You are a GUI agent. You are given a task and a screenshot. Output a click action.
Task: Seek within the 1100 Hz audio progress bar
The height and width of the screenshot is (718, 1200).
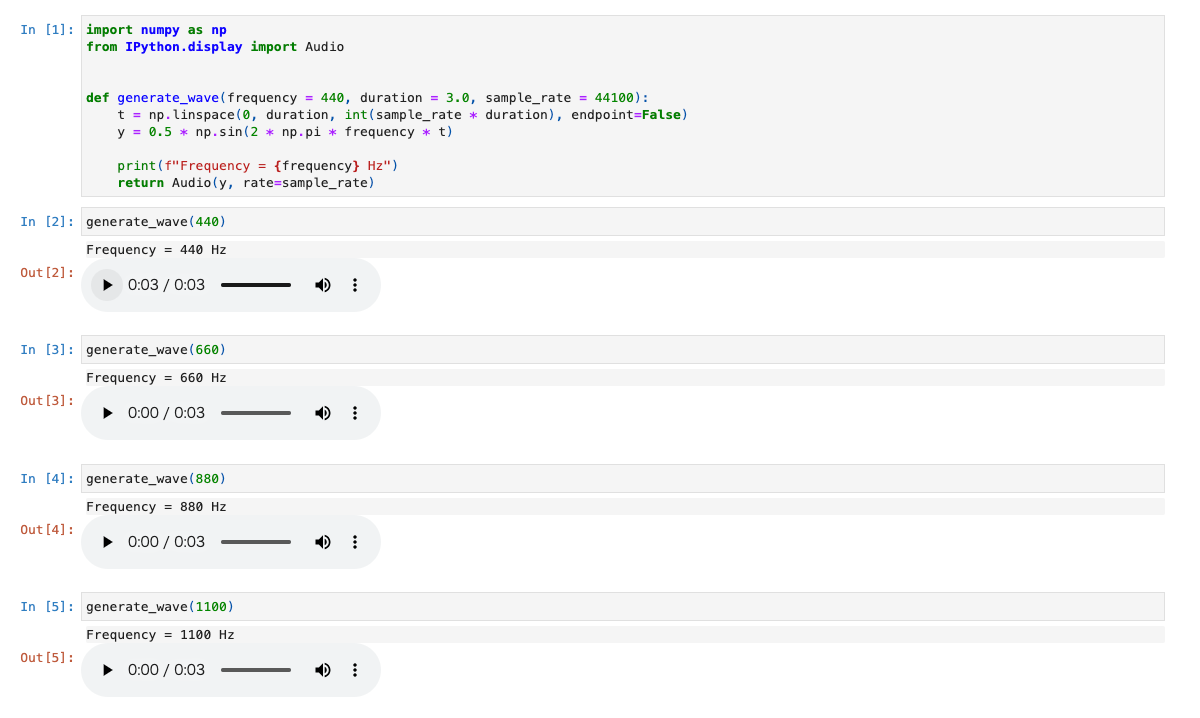click(256, 670)
